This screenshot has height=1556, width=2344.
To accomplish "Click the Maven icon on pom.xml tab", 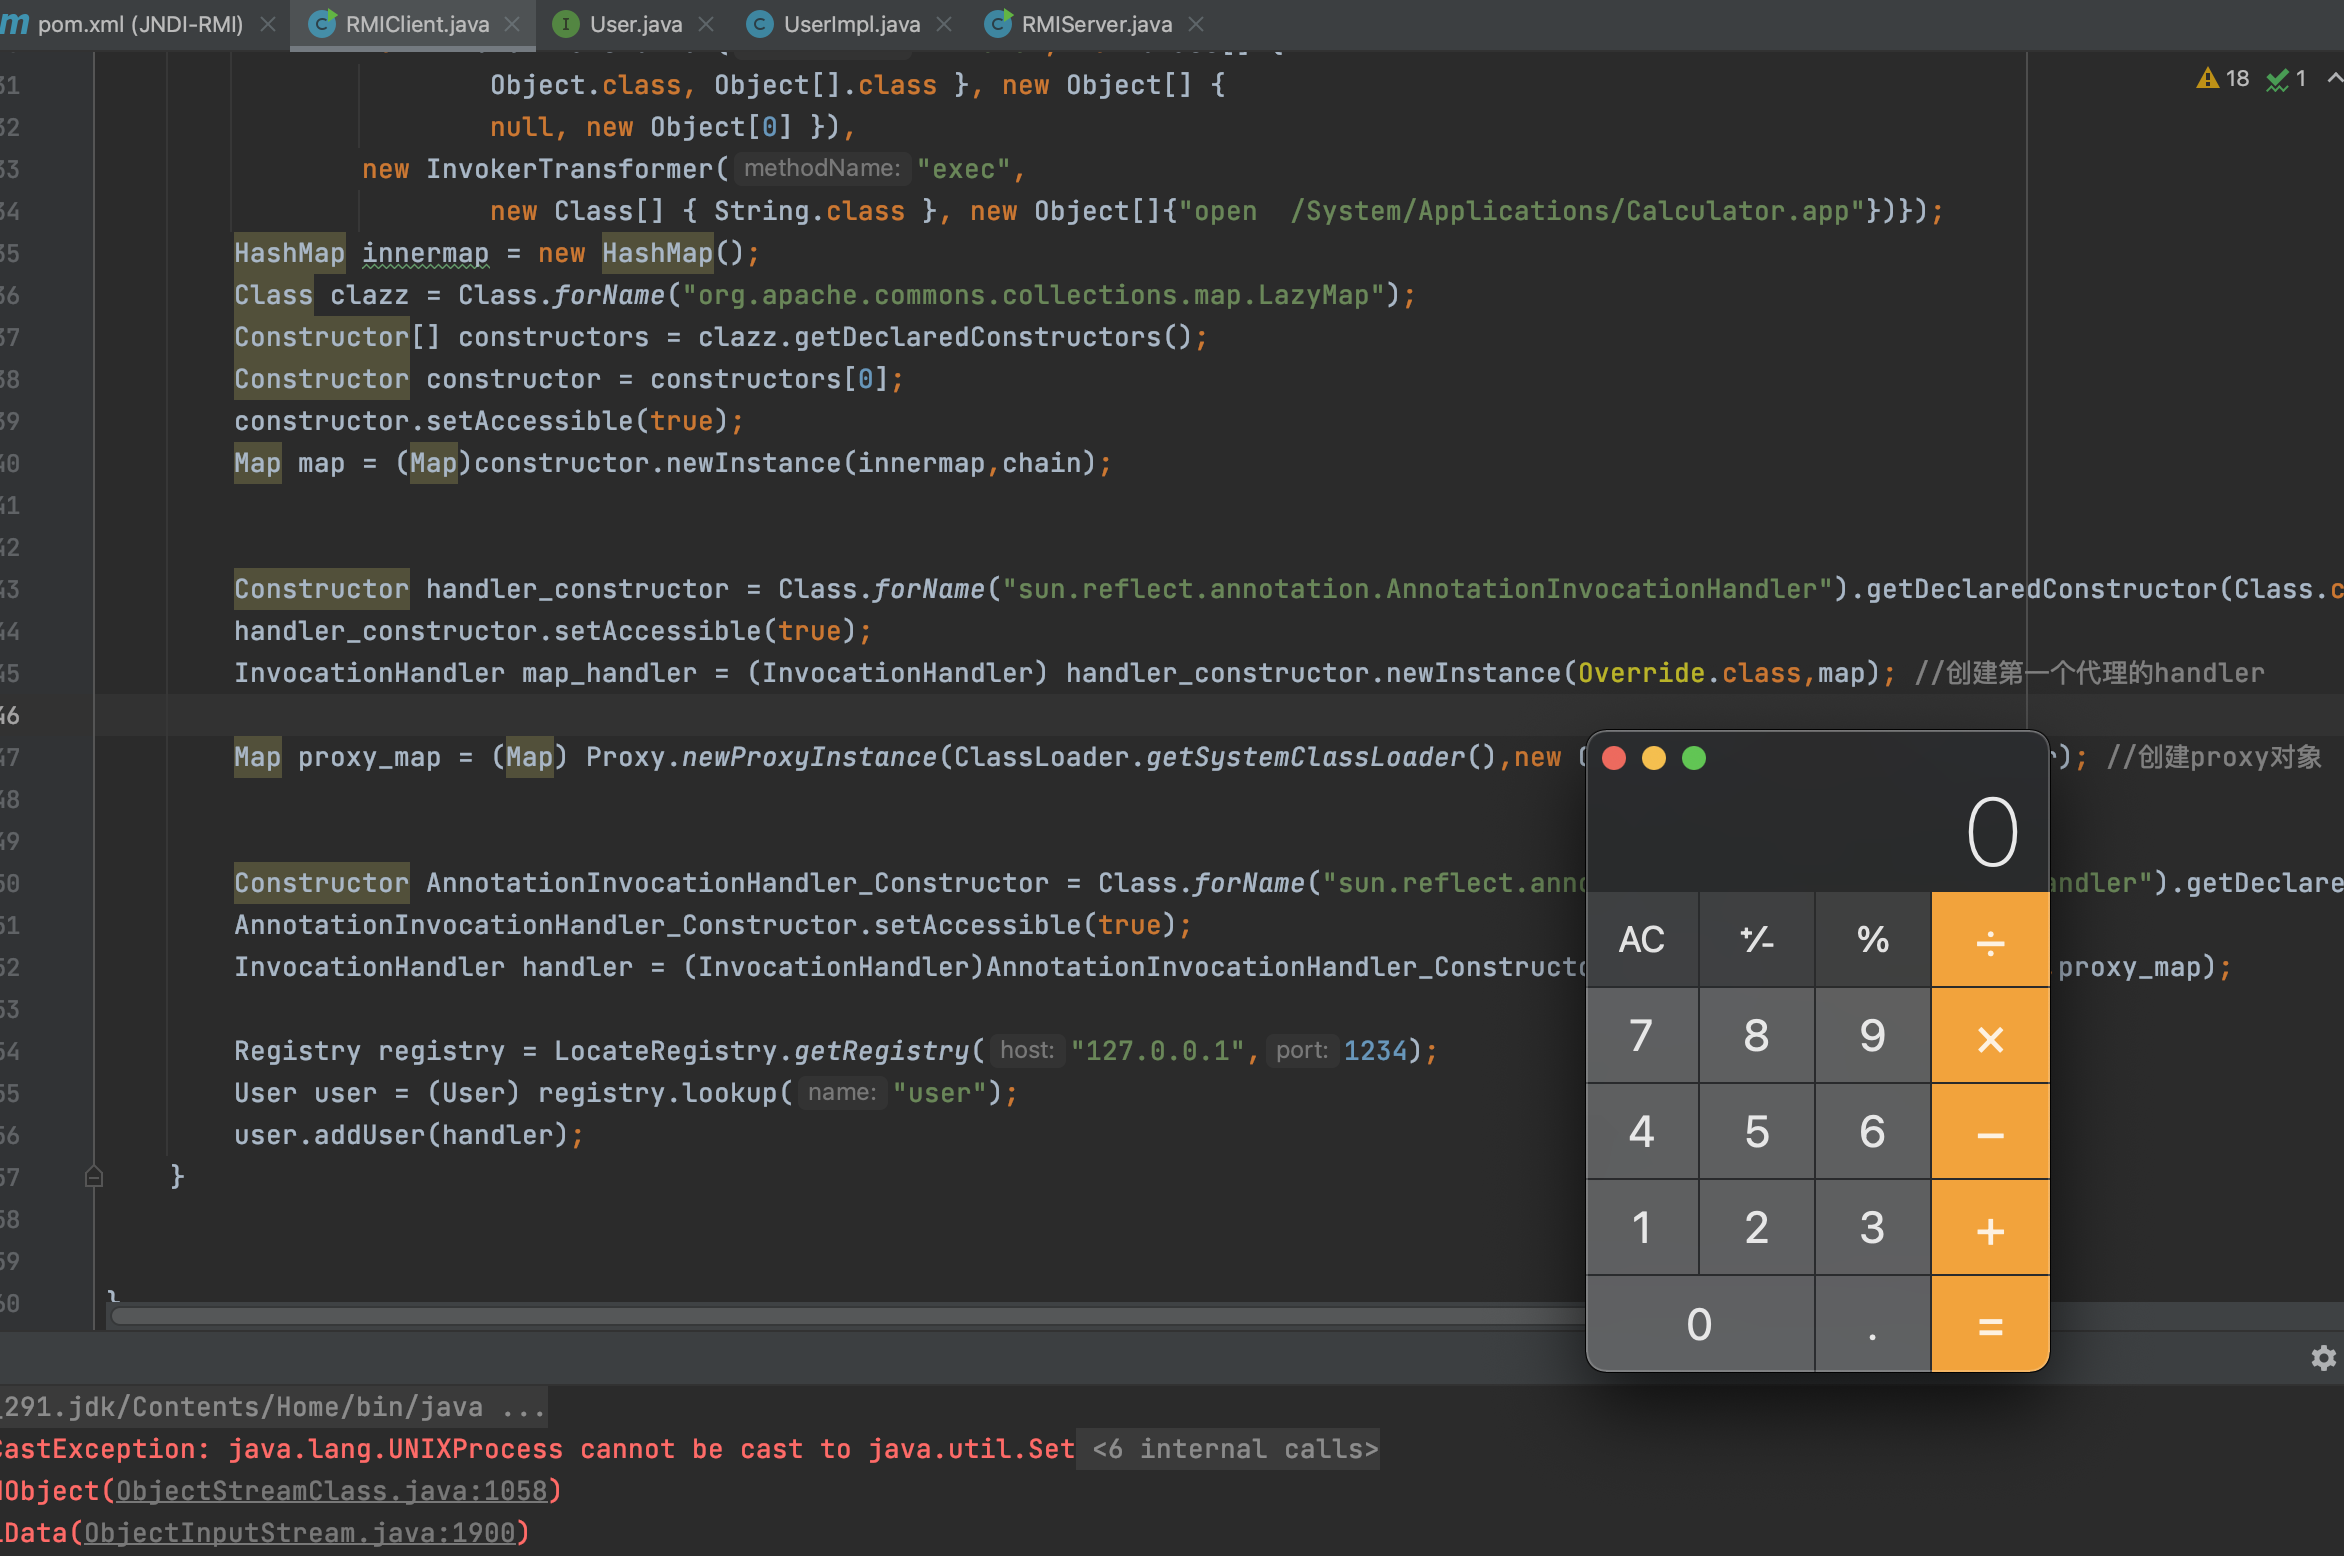I will tap(14, 24).
